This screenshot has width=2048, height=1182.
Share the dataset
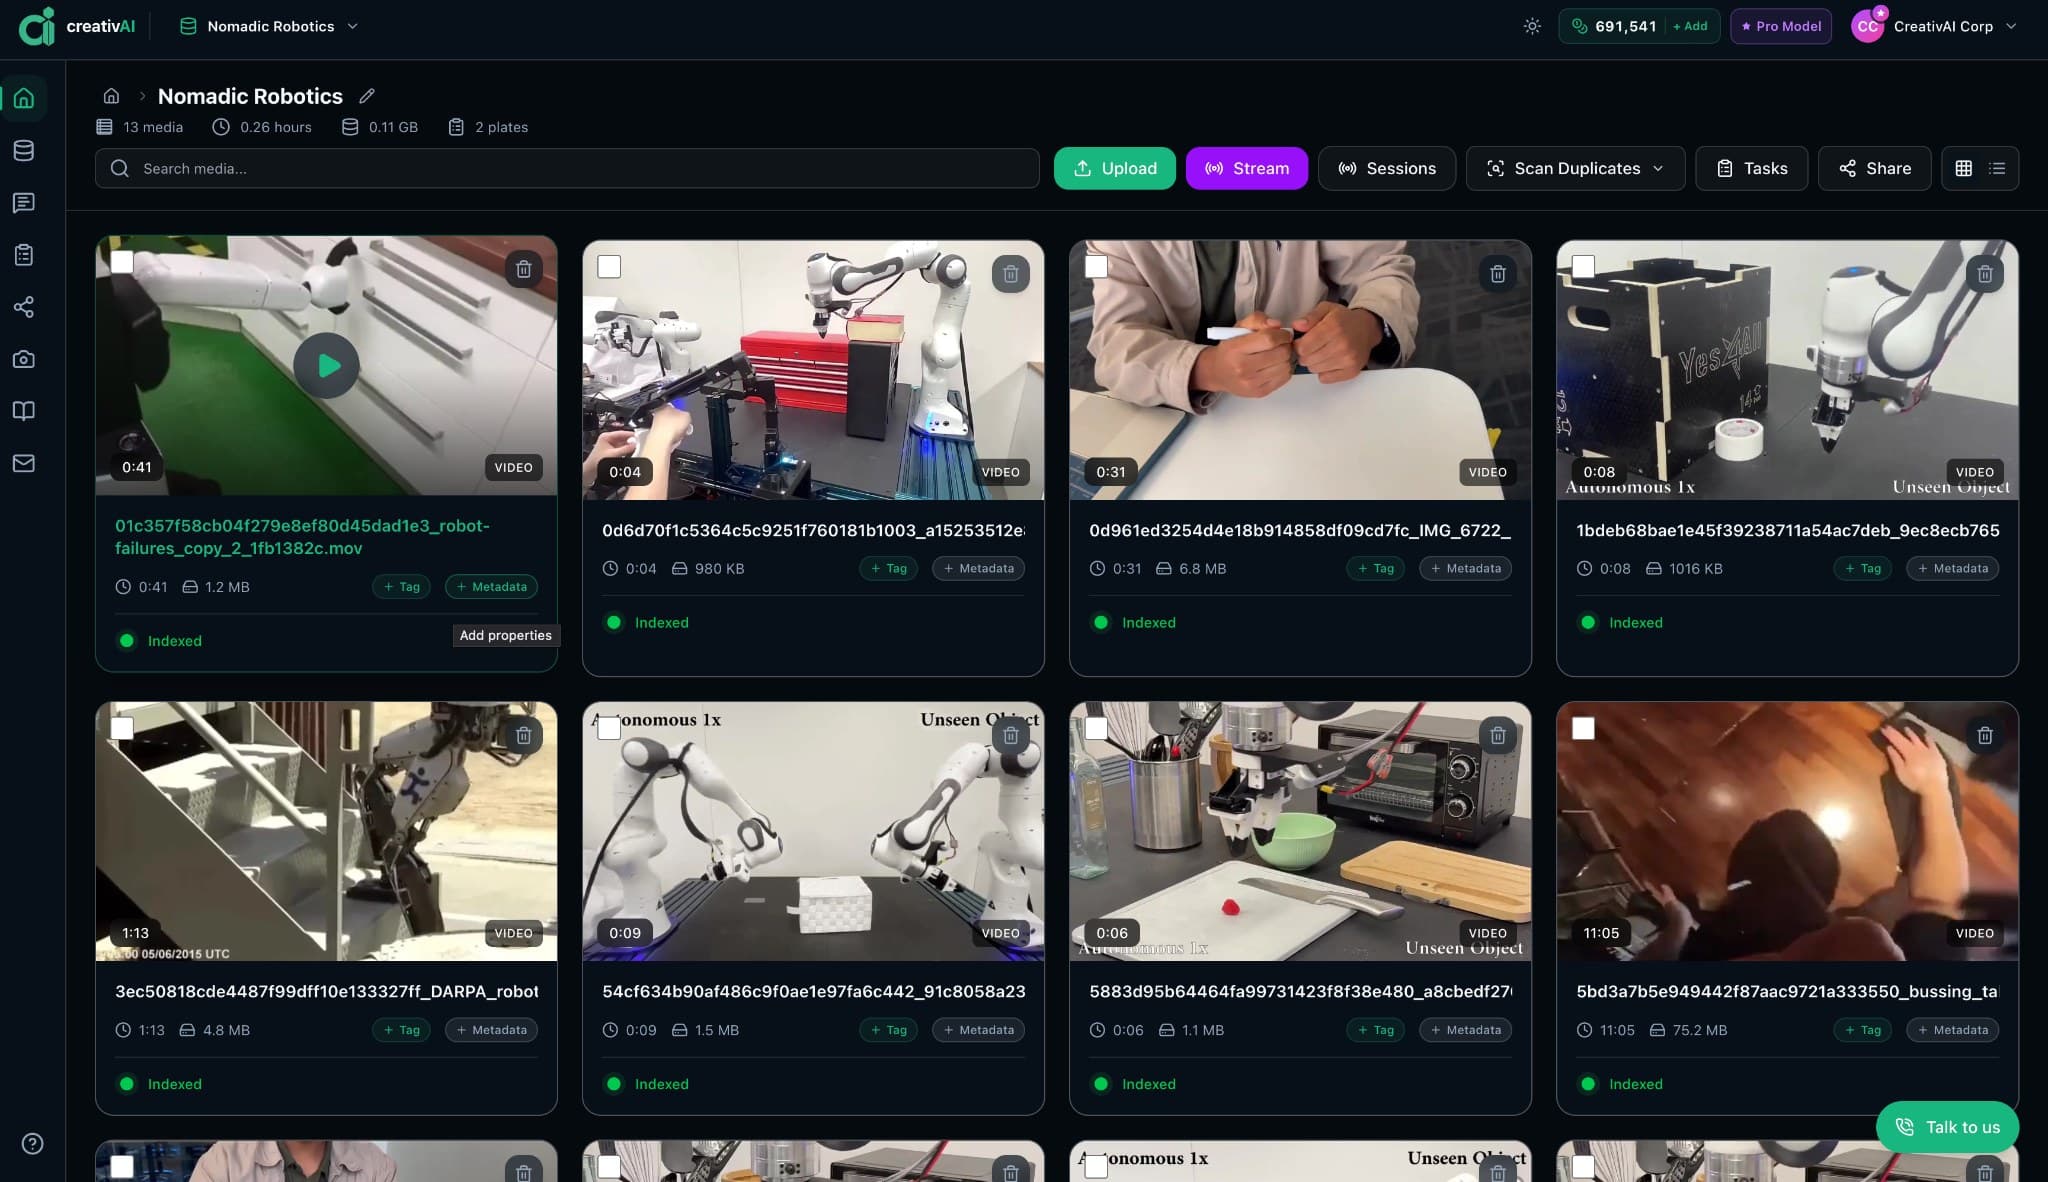(1874, 168)
